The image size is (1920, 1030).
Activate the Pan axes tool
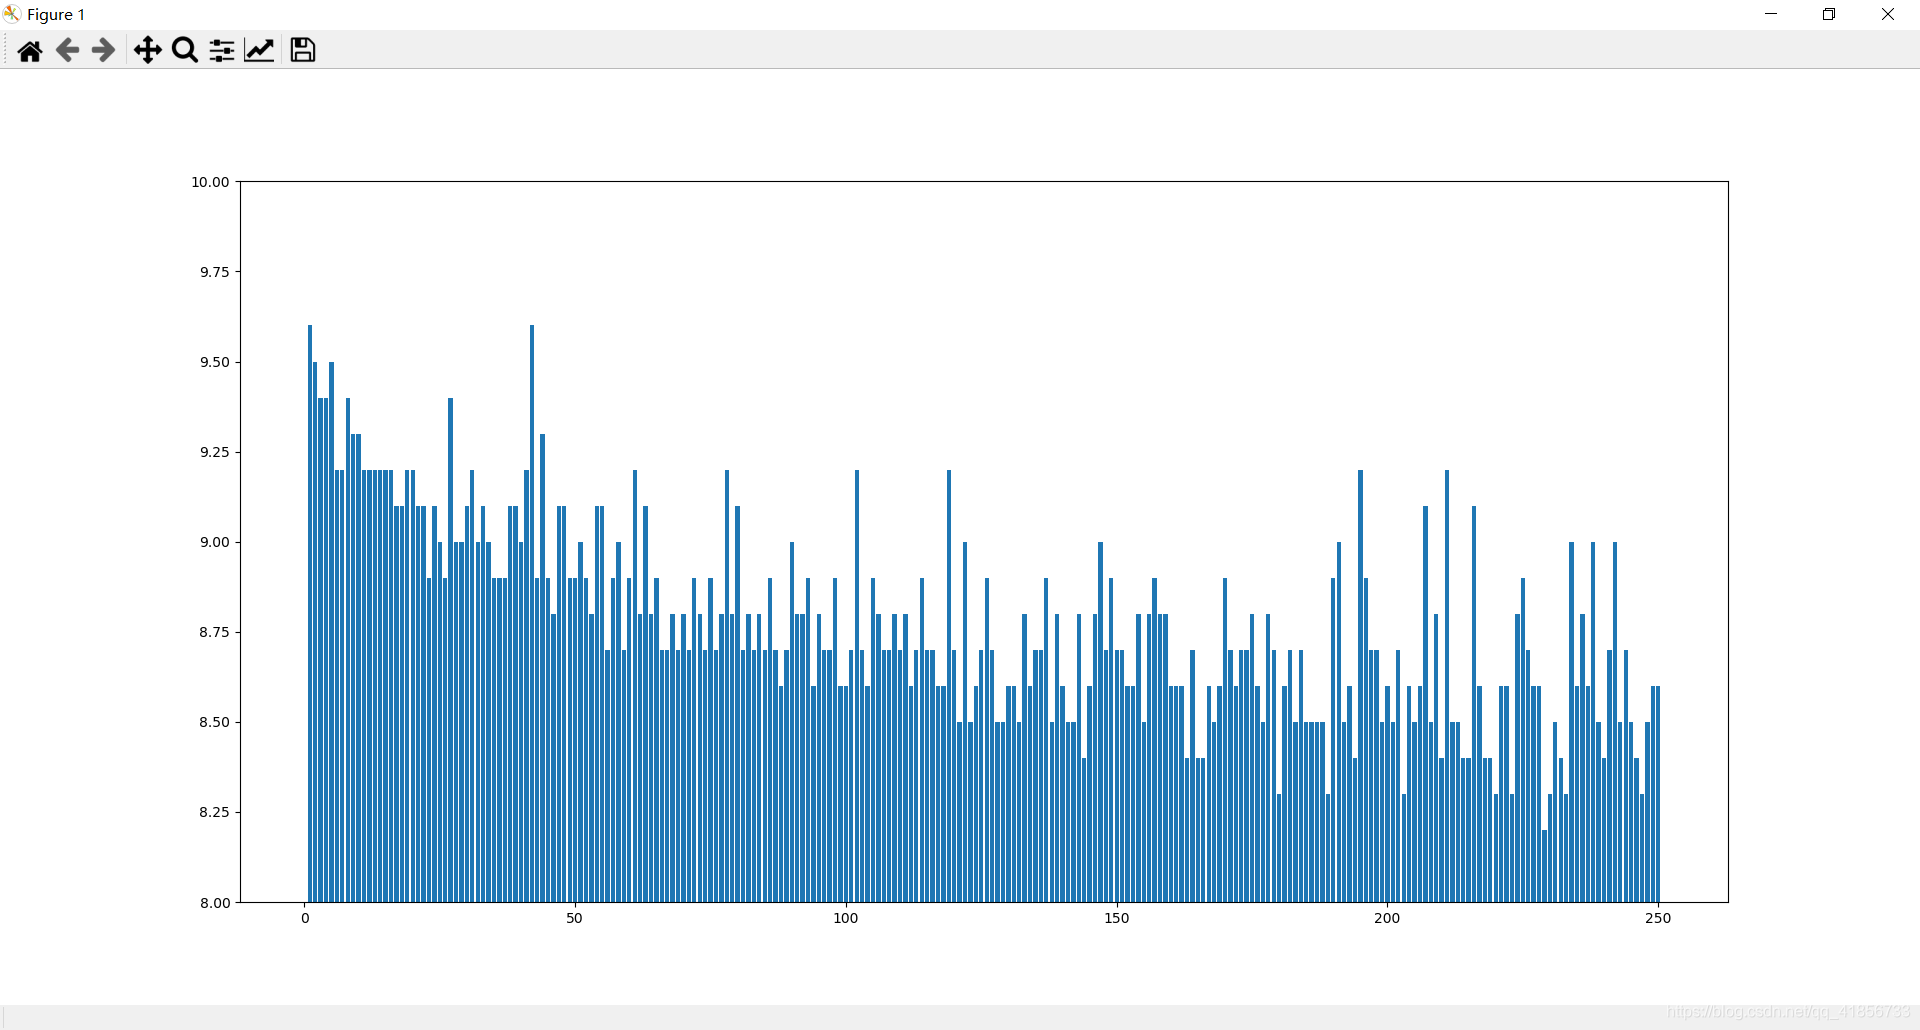[148, 50]
